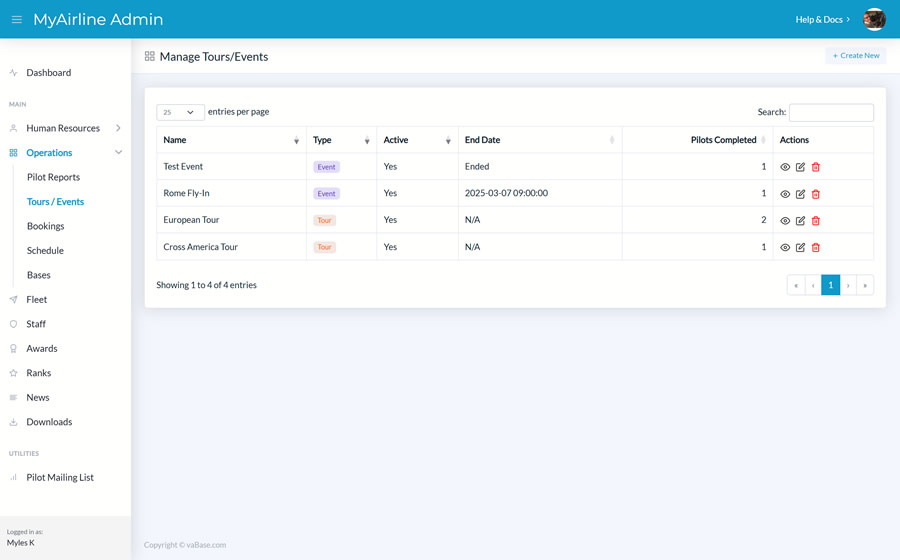Click the Ranks star icon
Screen dimensions: 900x560
click(13, 373)
